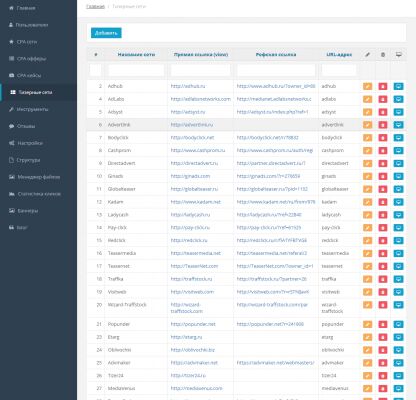Delete the Adsyst row
The image size is (416, 400).
click(383, 112)
